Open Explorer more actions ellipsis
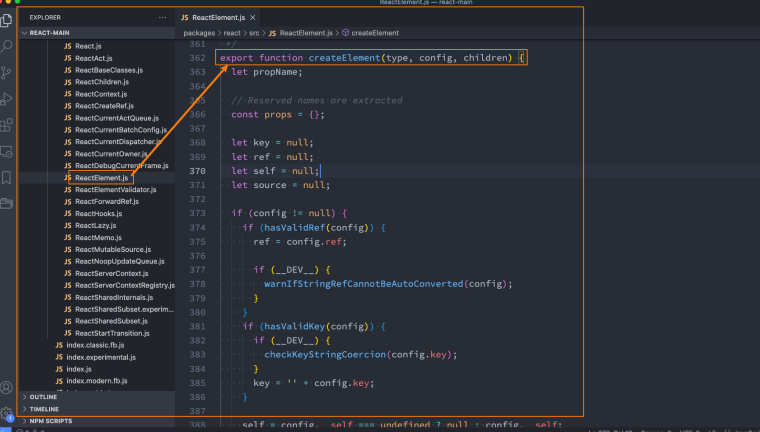 pos(162,17)
